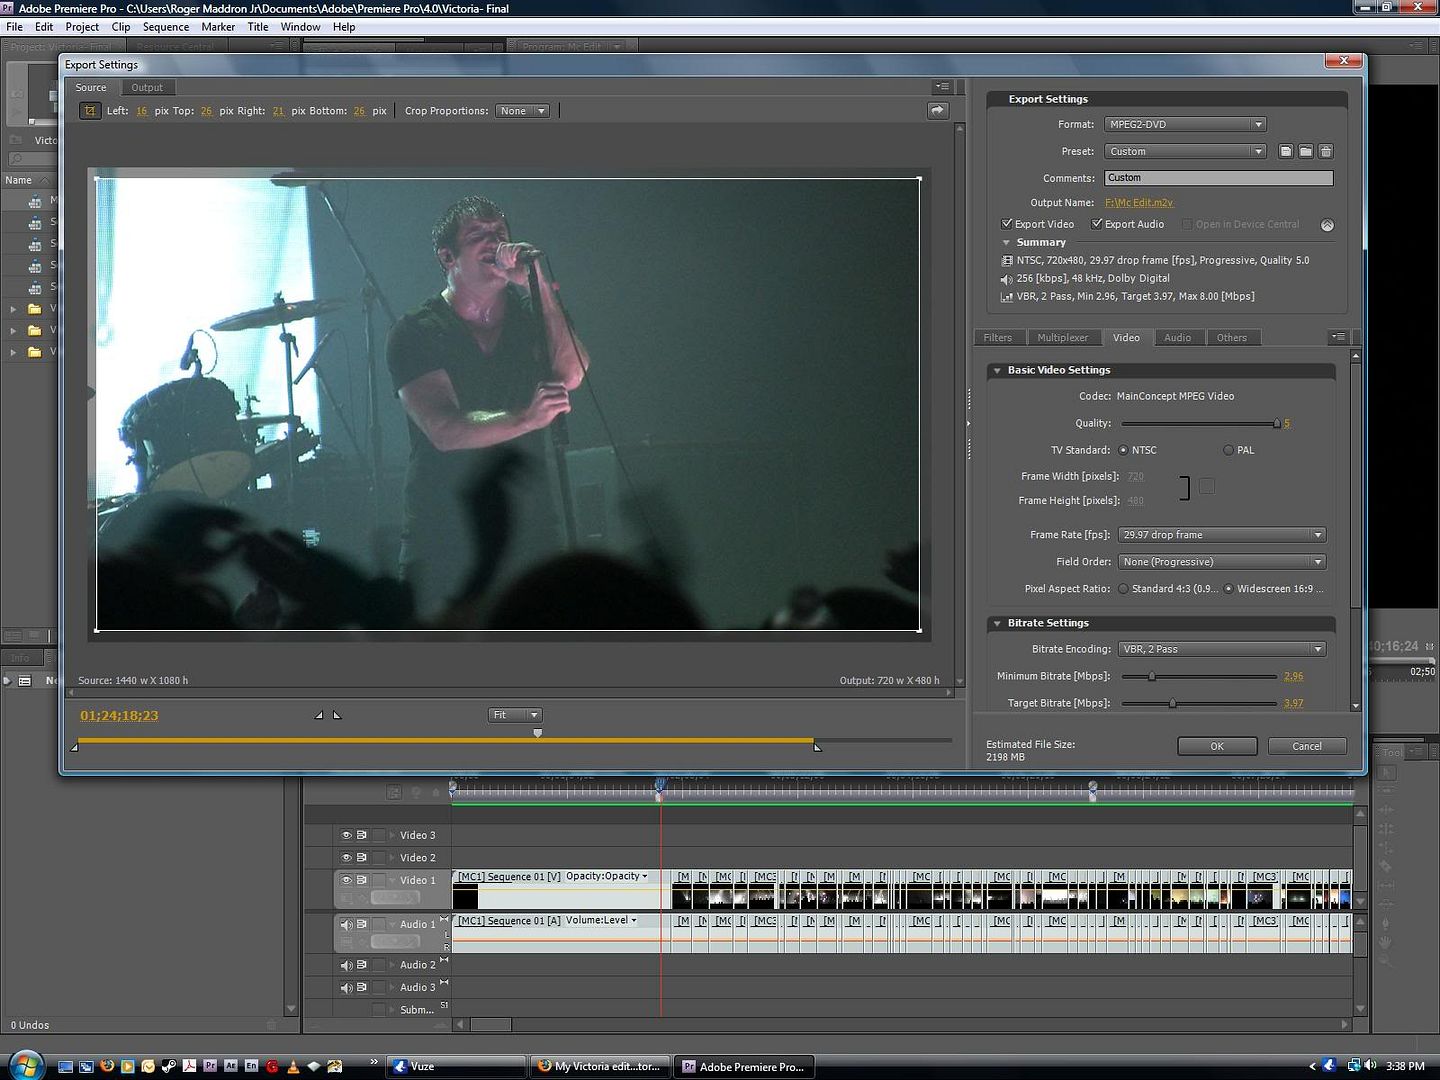Open the Frame Rate dropdown
The height and width of the screenshot is (1080, 1440).
tap(1222, 535)
